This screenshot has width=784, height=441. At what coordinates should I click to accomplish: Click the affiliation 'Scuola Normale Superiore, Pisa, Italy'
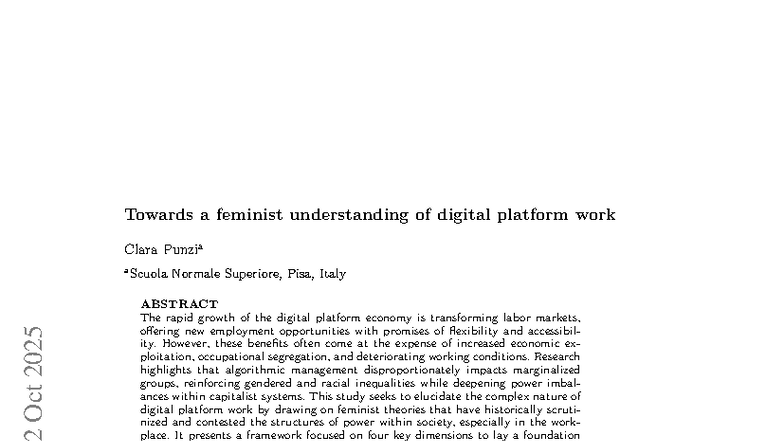[238, 274]
